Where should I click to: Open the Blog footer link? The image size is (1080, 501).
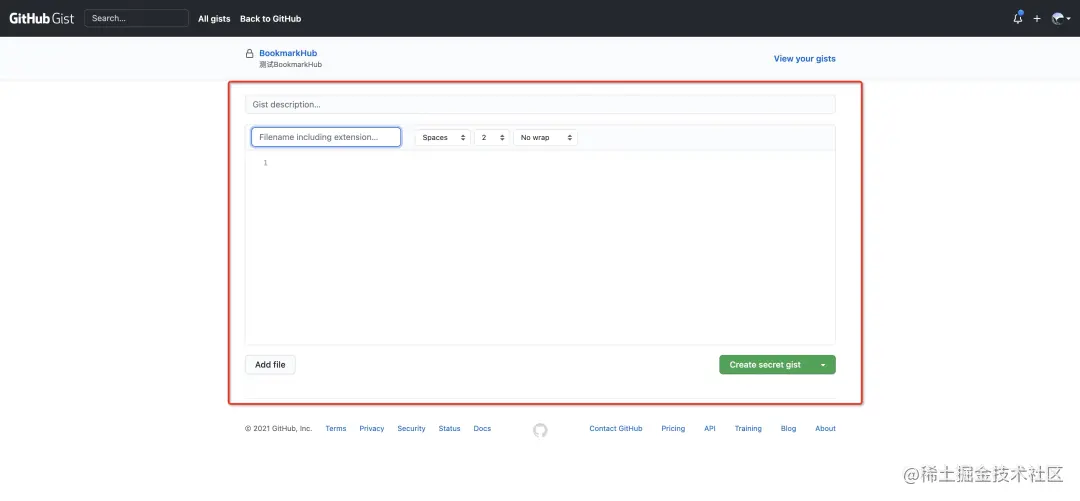point(788,429)
